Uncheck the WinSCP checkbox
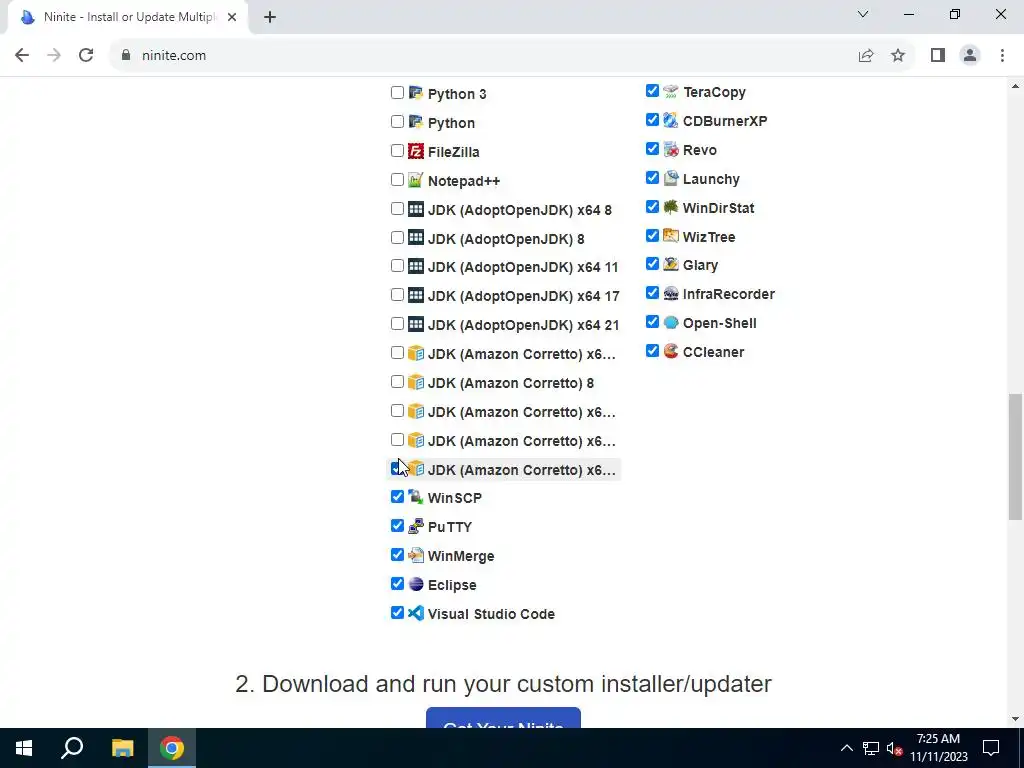 [x=397, y=497]
